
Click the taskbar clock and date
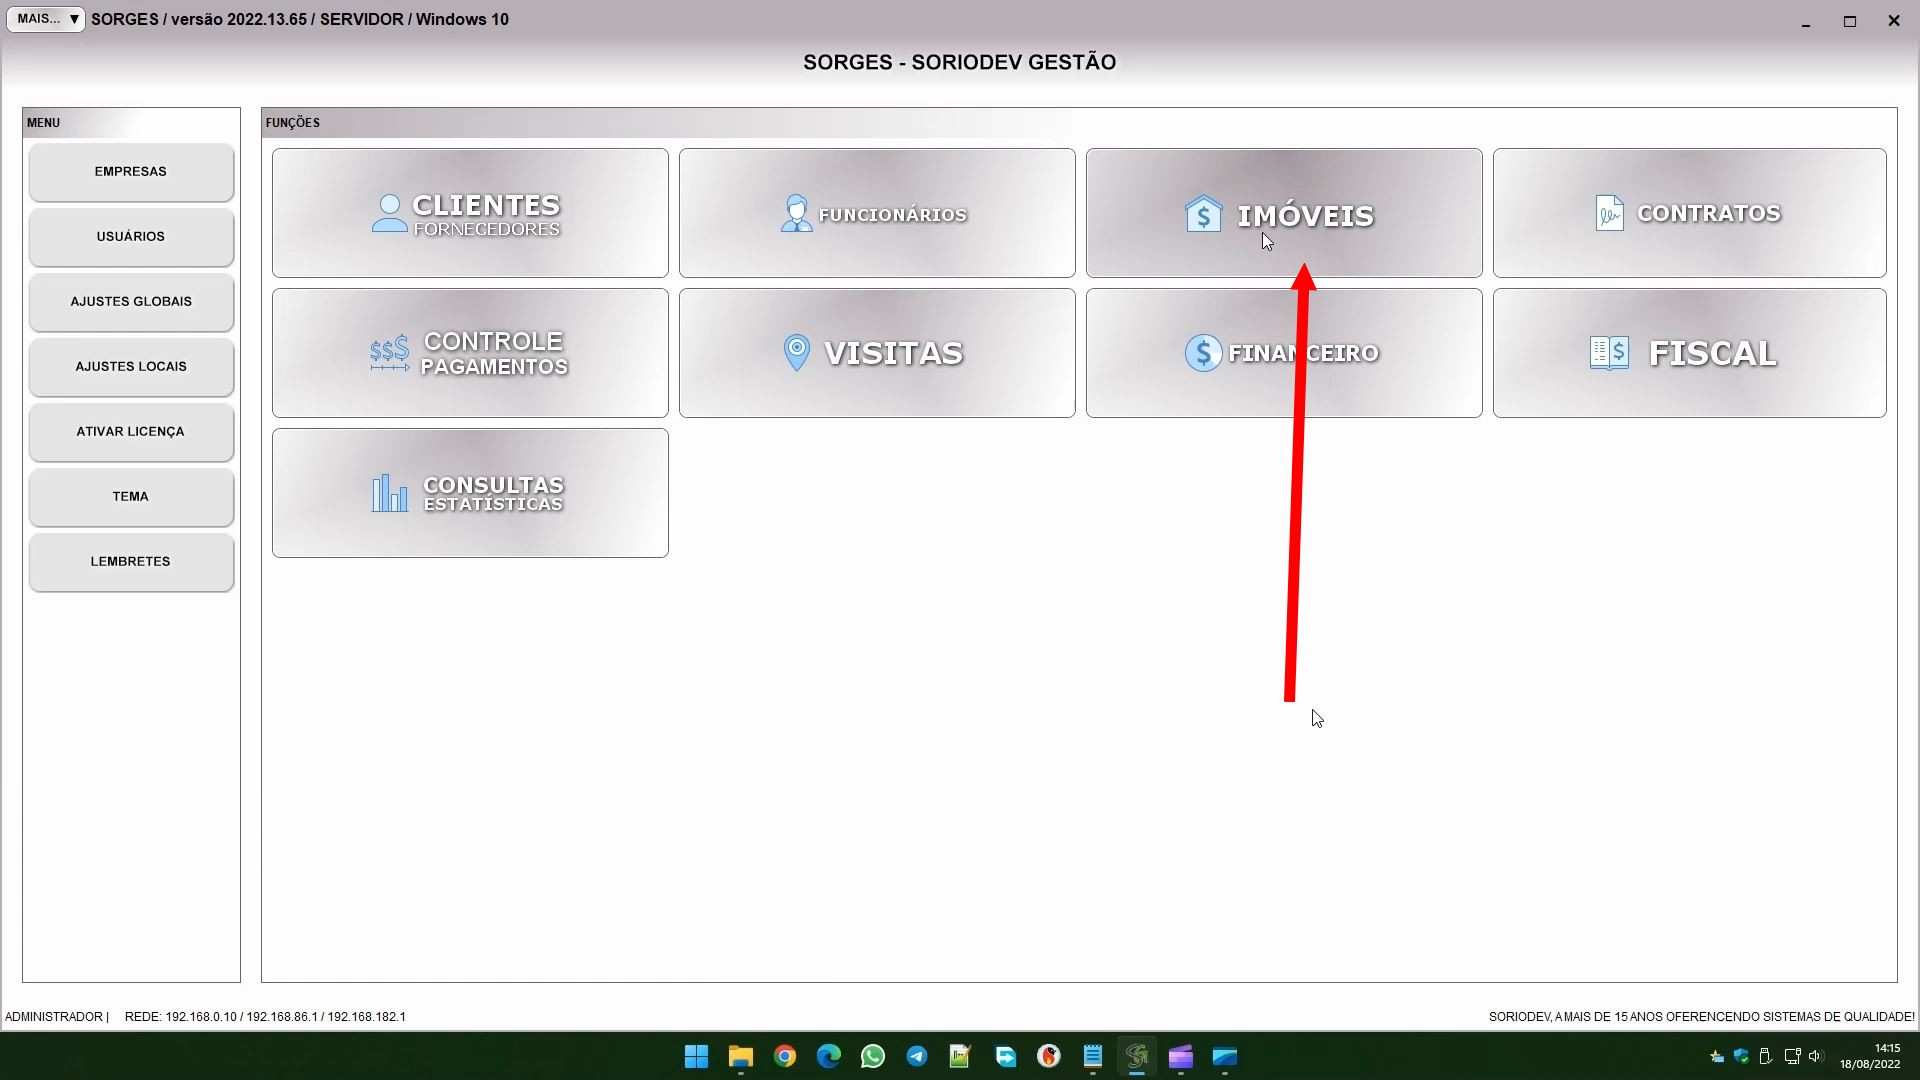1869,1057
